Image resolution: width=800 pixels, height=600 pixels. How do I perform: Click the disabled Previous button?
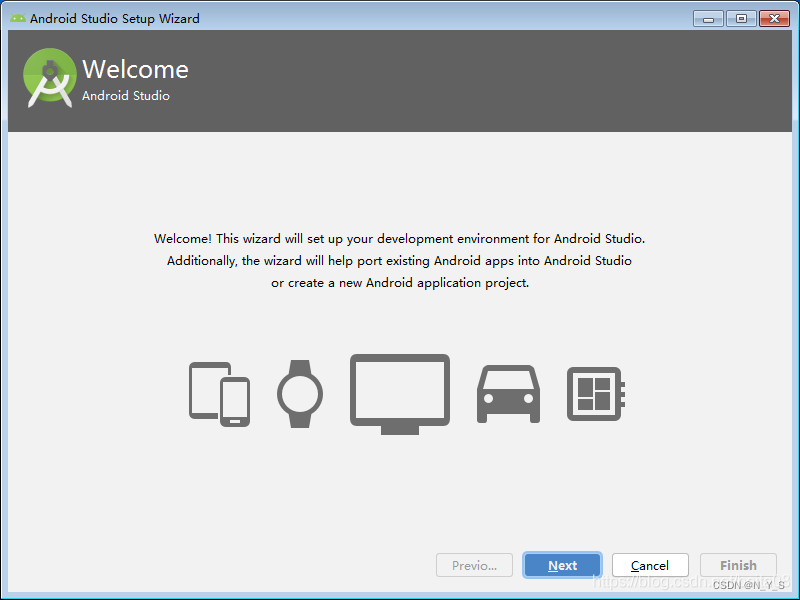(474, 565)
